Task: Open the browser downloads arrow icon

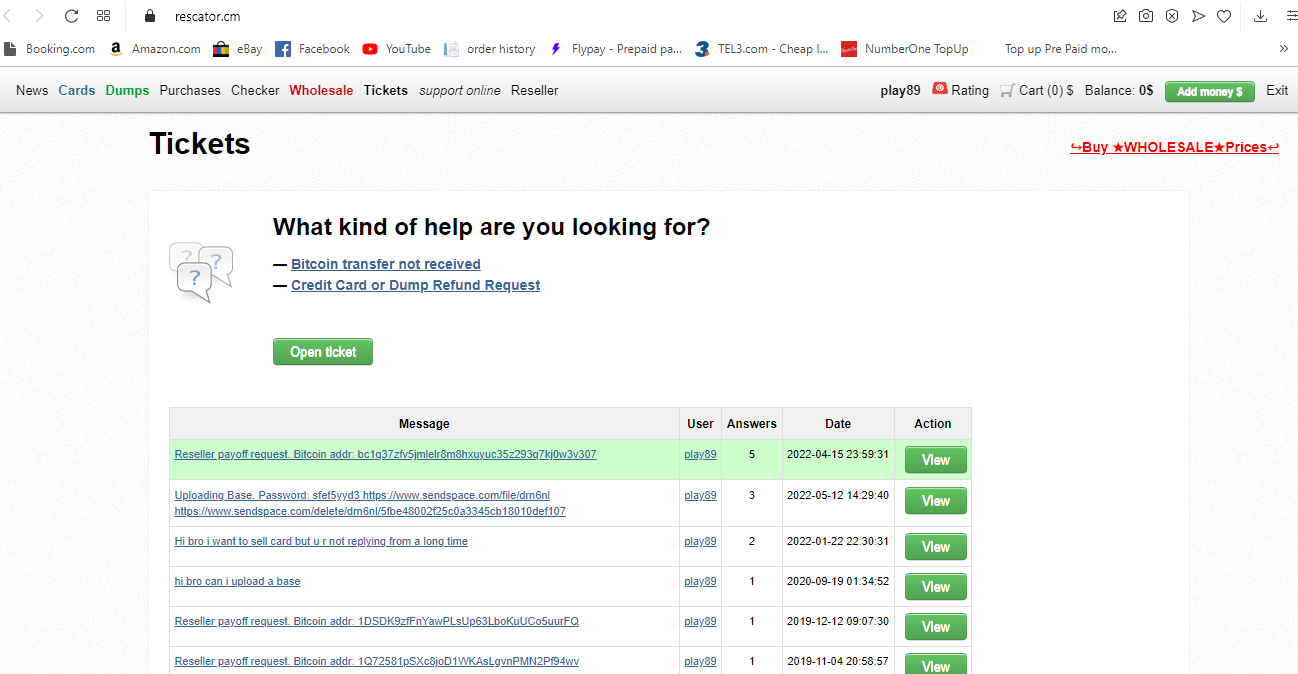Action: pos(1260,16)
